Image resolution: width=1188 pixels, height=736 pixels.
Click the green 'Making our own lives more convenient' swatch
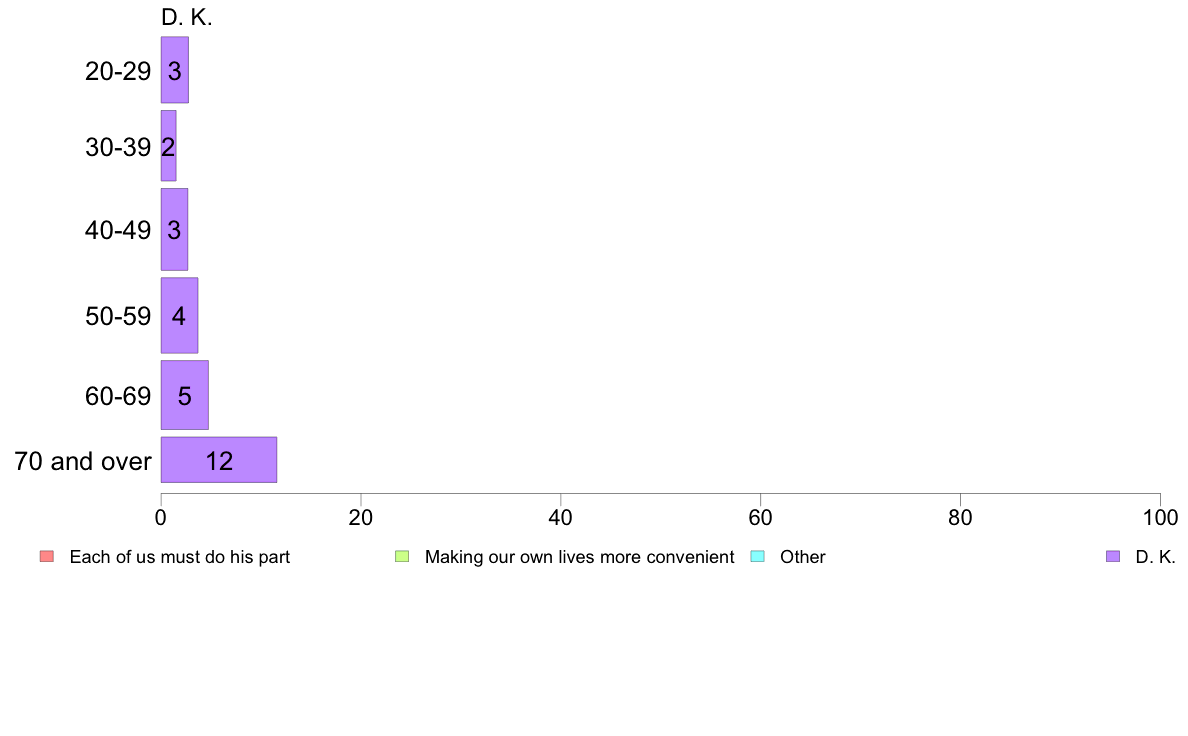click(402, 557)
